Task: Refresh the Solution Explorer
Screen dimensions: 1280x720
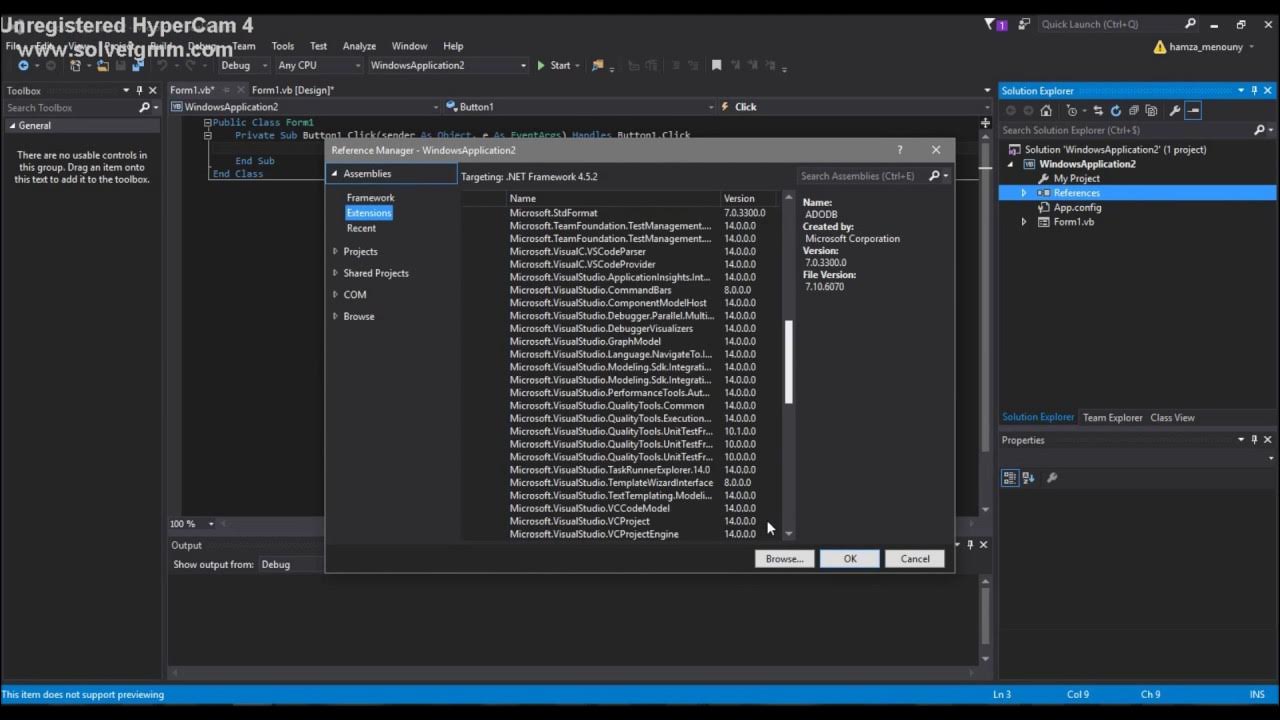Action: [1116, 111]
